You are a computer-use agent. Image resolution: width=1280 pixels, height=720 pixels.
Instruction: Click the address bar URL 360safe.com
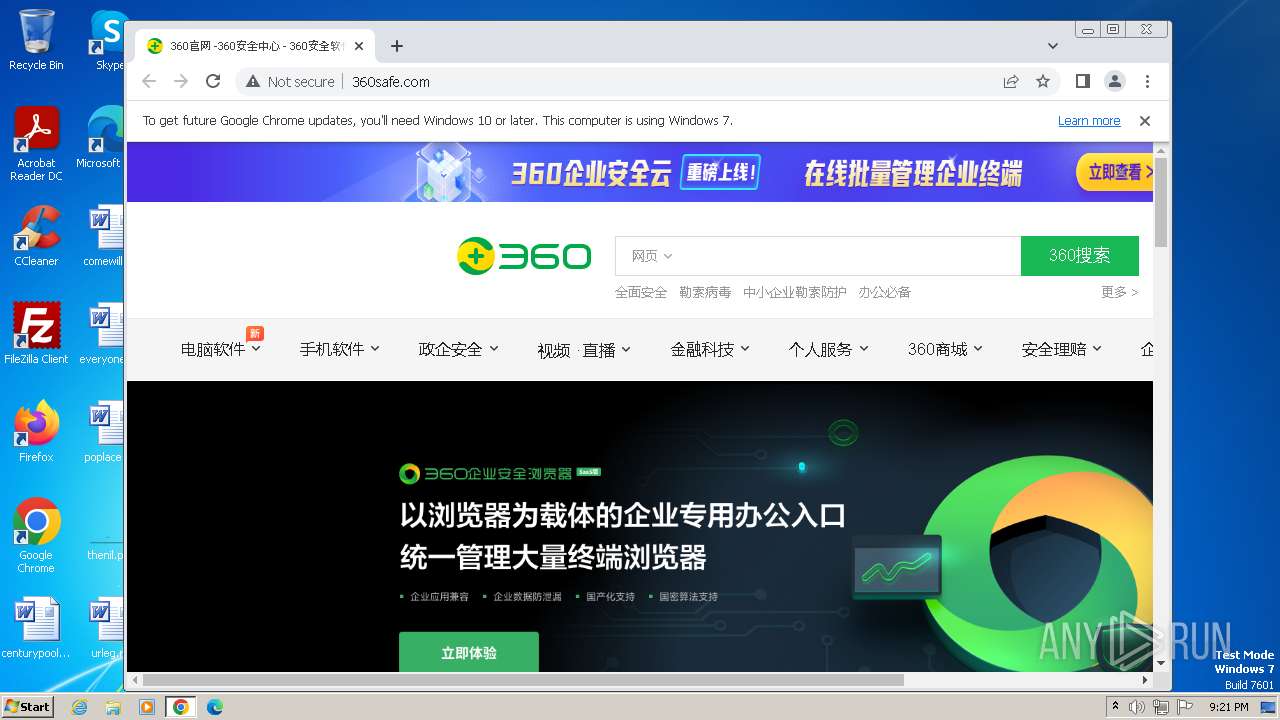tap(391, 82)
